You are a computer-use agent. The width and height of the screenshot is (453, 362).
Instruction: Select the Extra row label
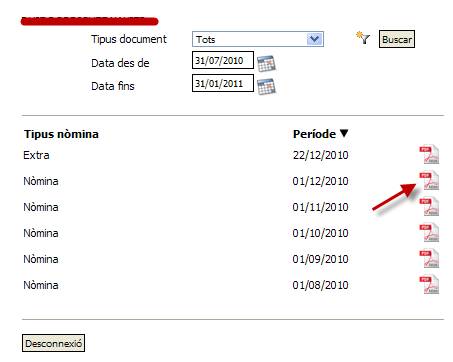click(36, 155)
